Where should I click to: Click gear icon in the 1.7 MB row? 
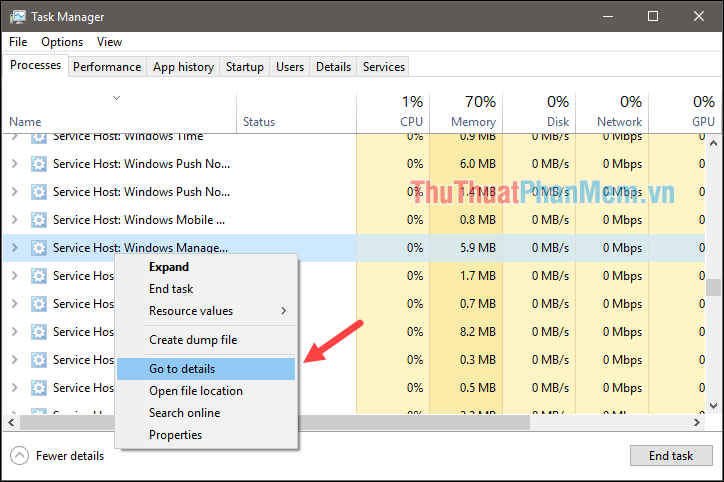pos(39,276)
